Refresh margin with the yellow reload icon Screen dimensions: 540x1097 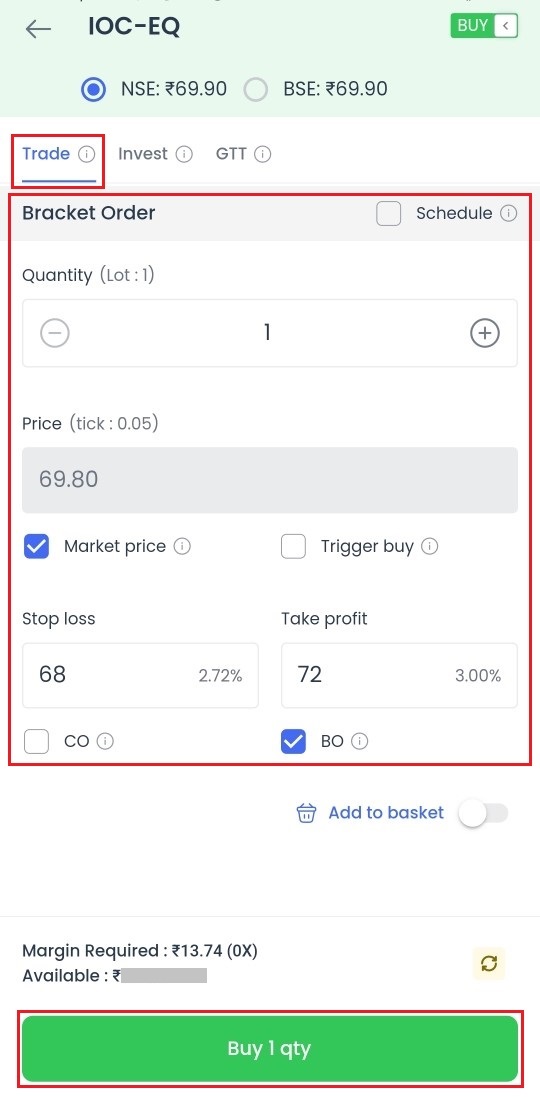(490, 963)
